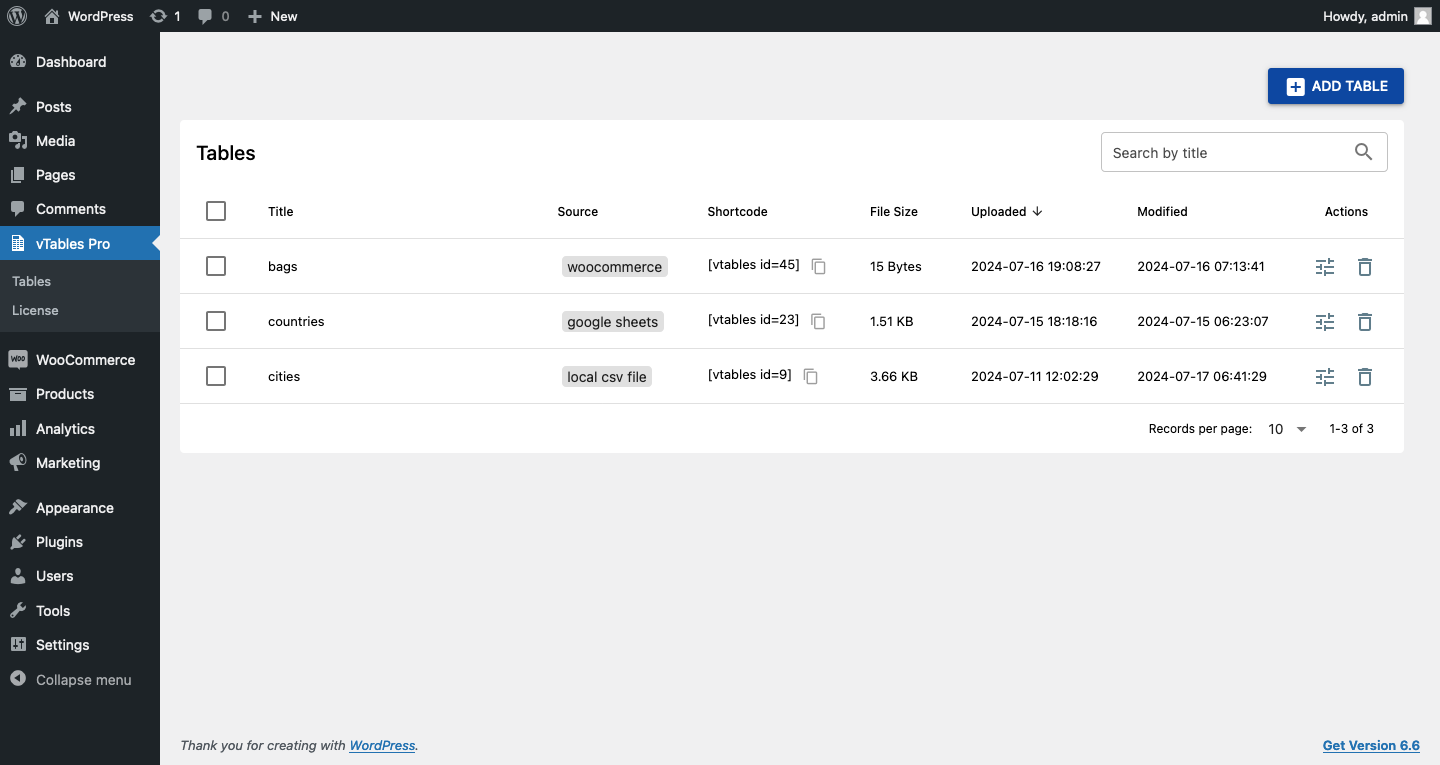Sort by the Source column header
The width and height of the screenshot is (1440, 765).
coord(578,212)
